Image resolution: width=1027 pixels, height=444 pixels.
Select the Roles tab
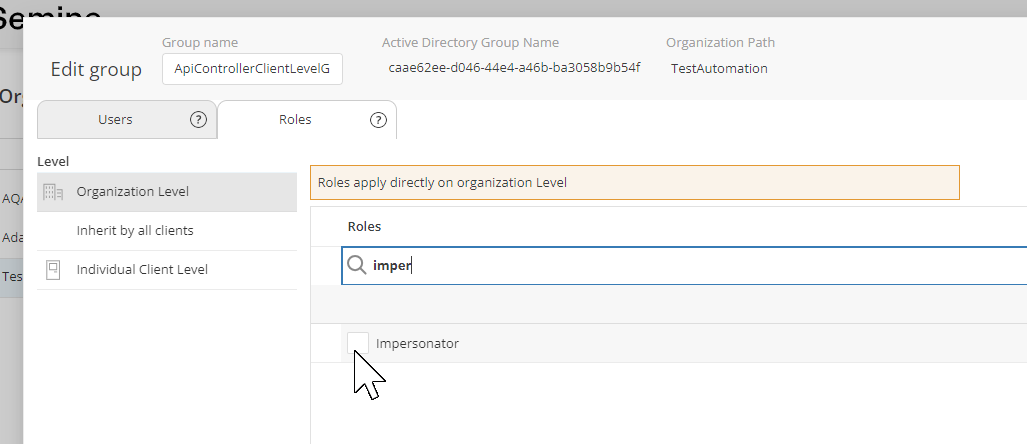pos(294,120)
